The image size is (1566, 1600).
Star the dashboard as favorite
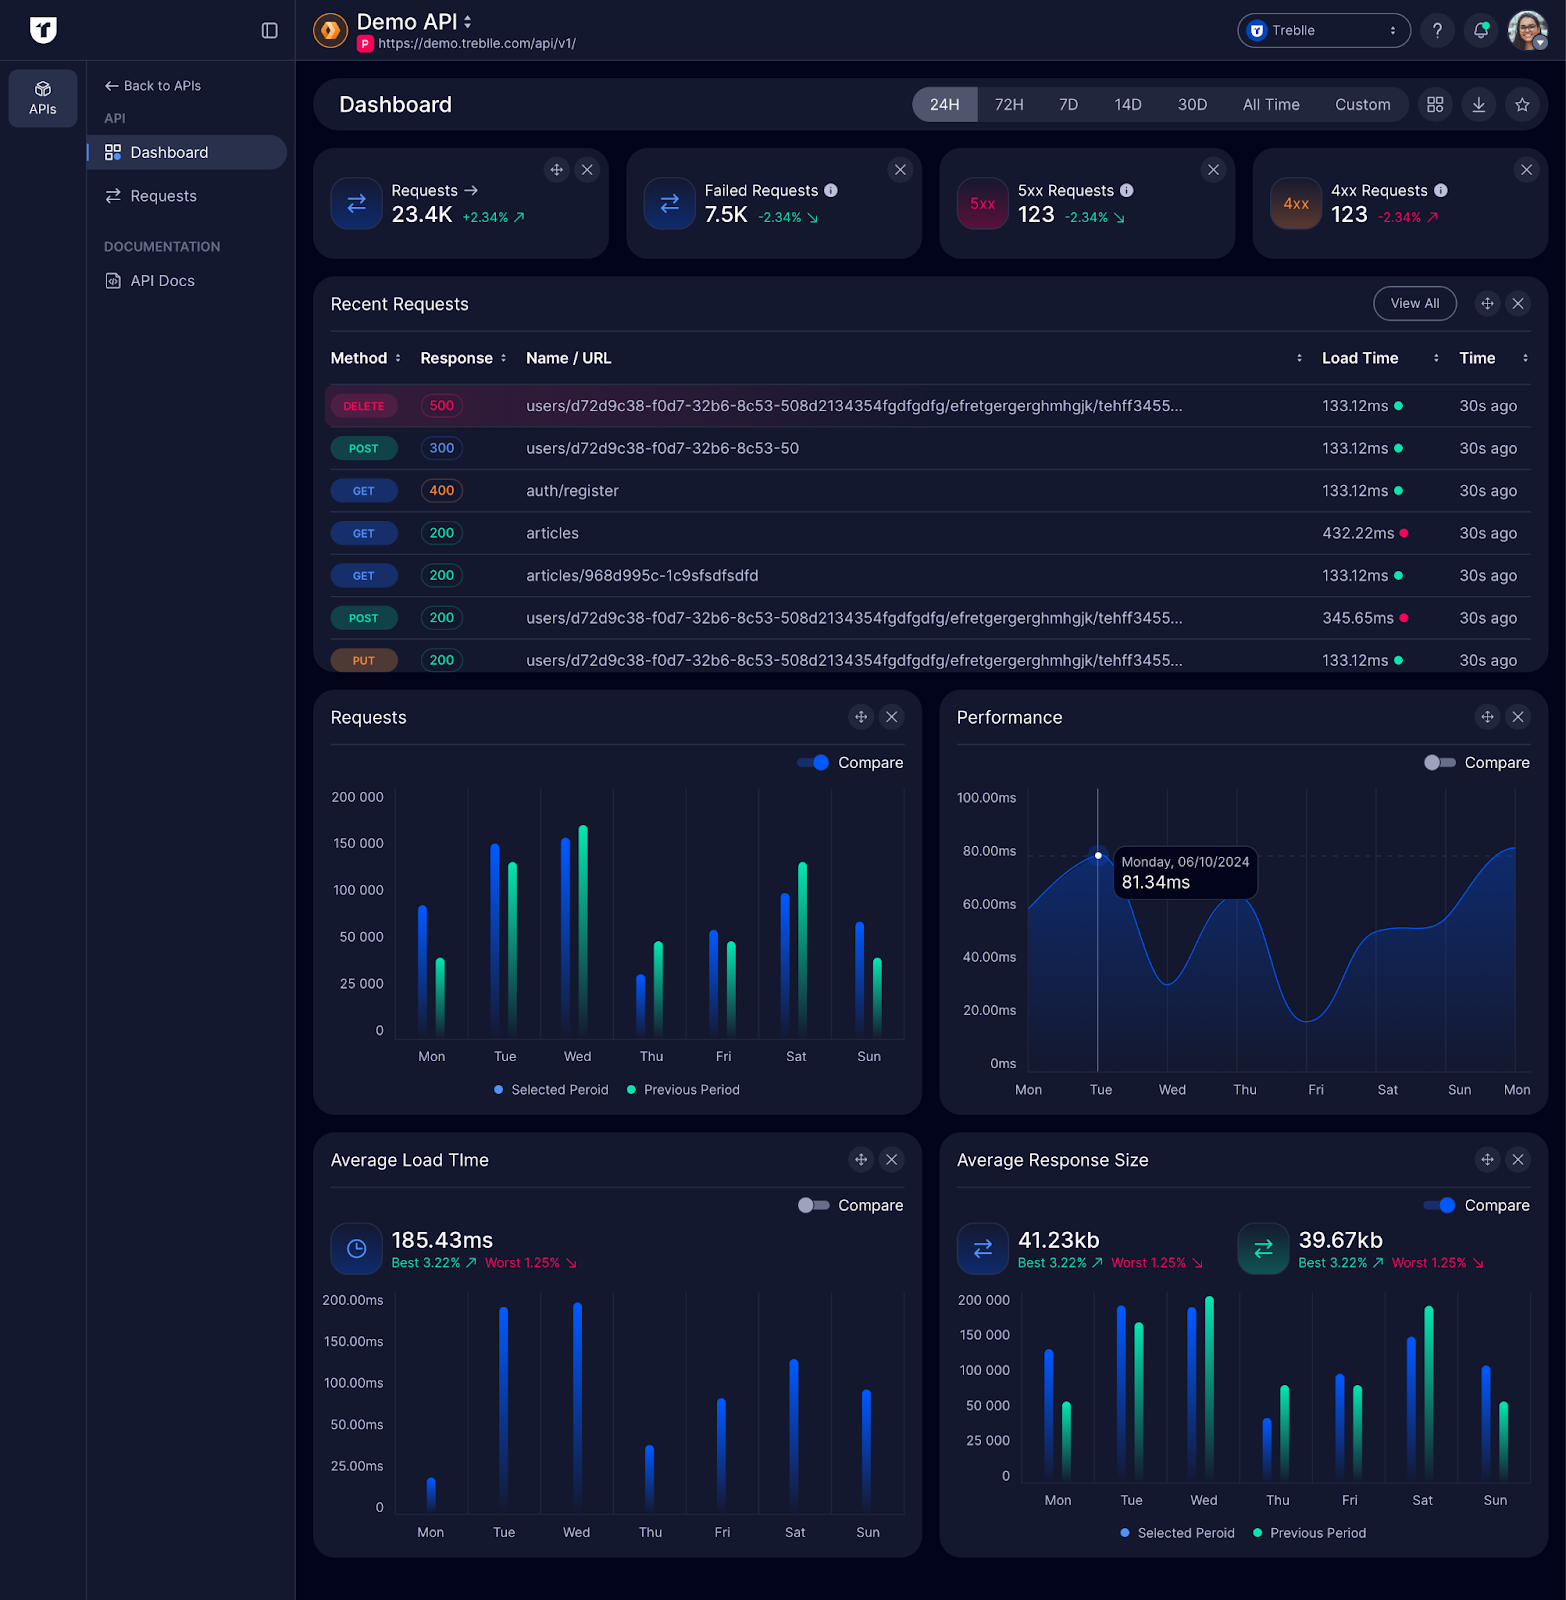coord(1522,104)
